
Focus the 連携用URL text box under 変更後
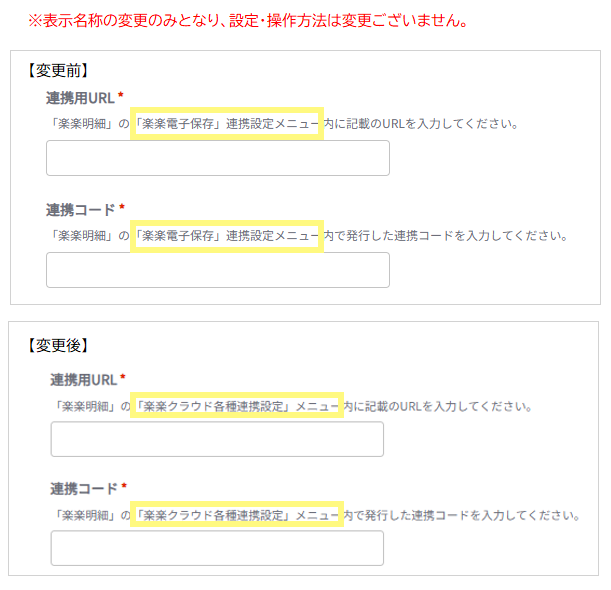coord(217,439)
